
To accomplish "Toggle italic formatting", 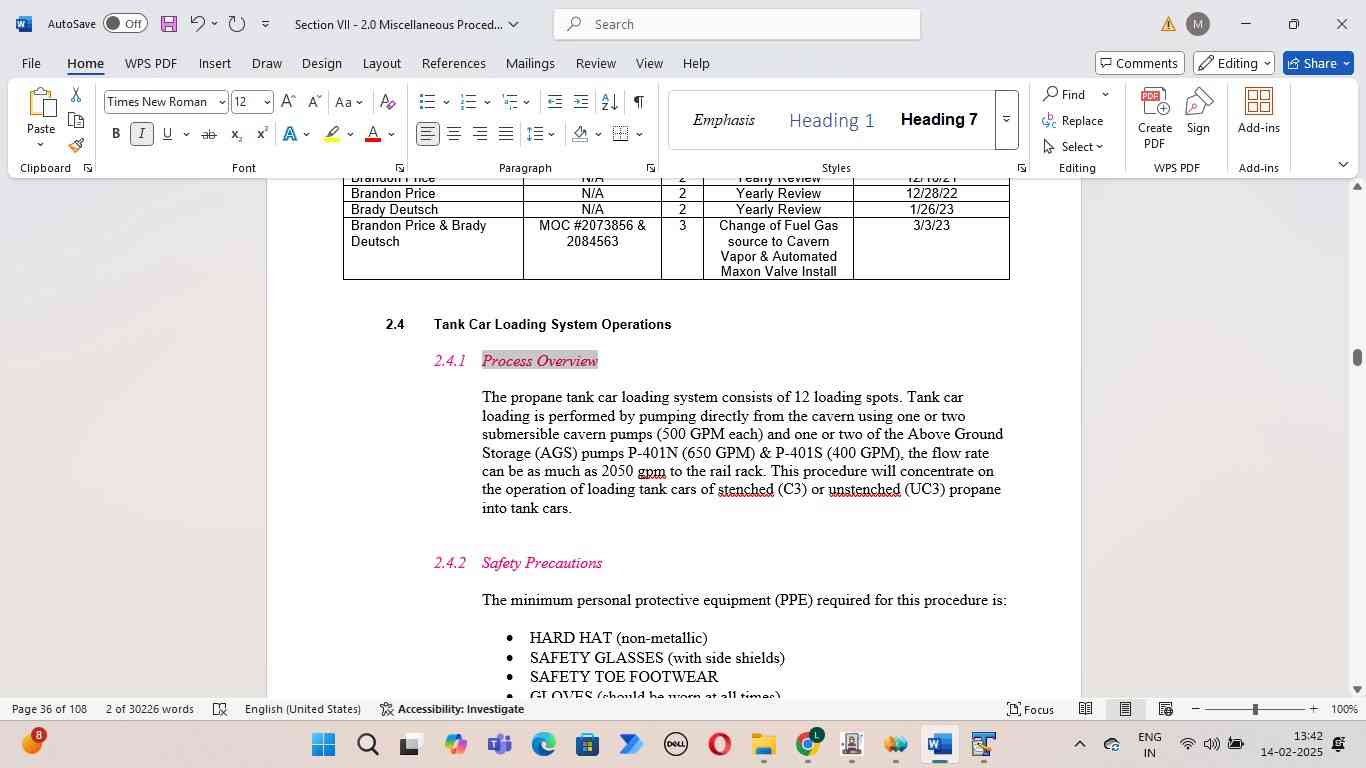I will (x=142, y=134).
